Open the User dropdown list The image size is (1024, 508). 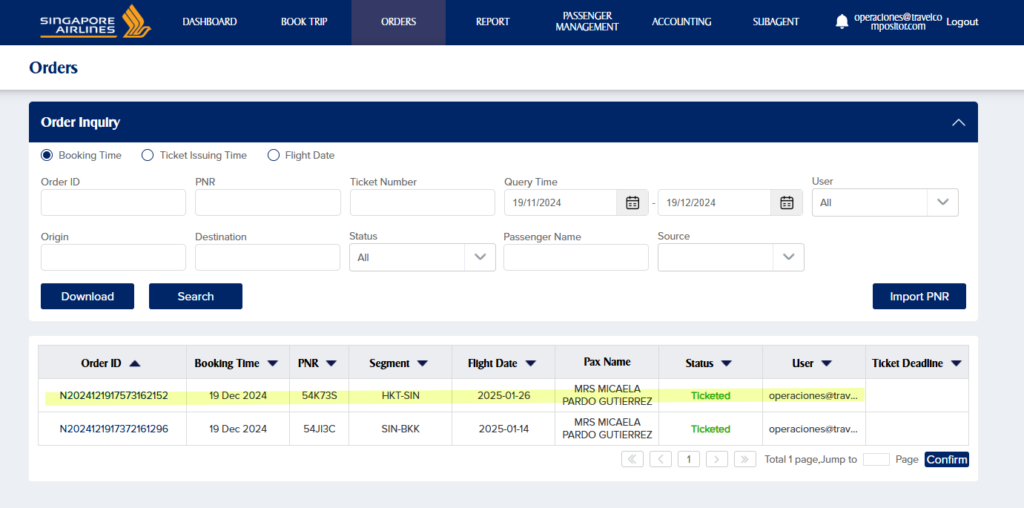pos(942,202)
